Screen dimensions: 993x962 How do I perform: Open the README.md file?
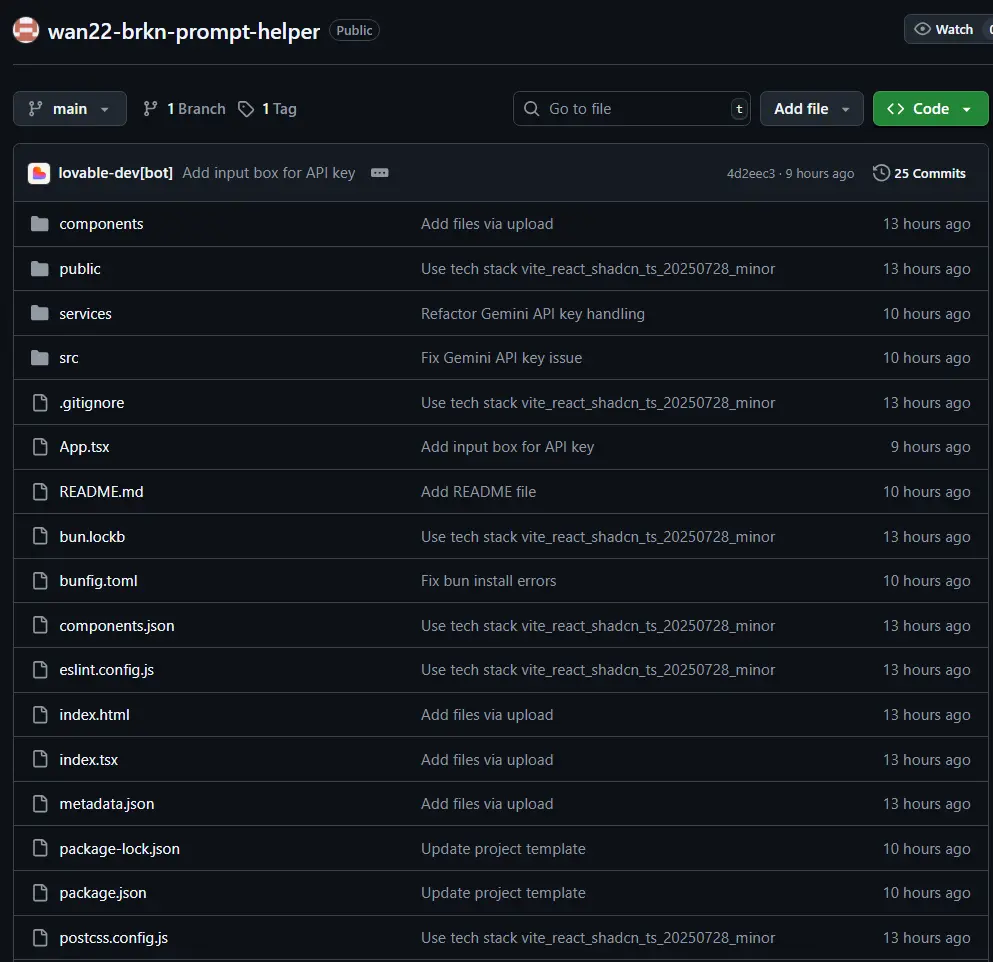pos(101,492)
